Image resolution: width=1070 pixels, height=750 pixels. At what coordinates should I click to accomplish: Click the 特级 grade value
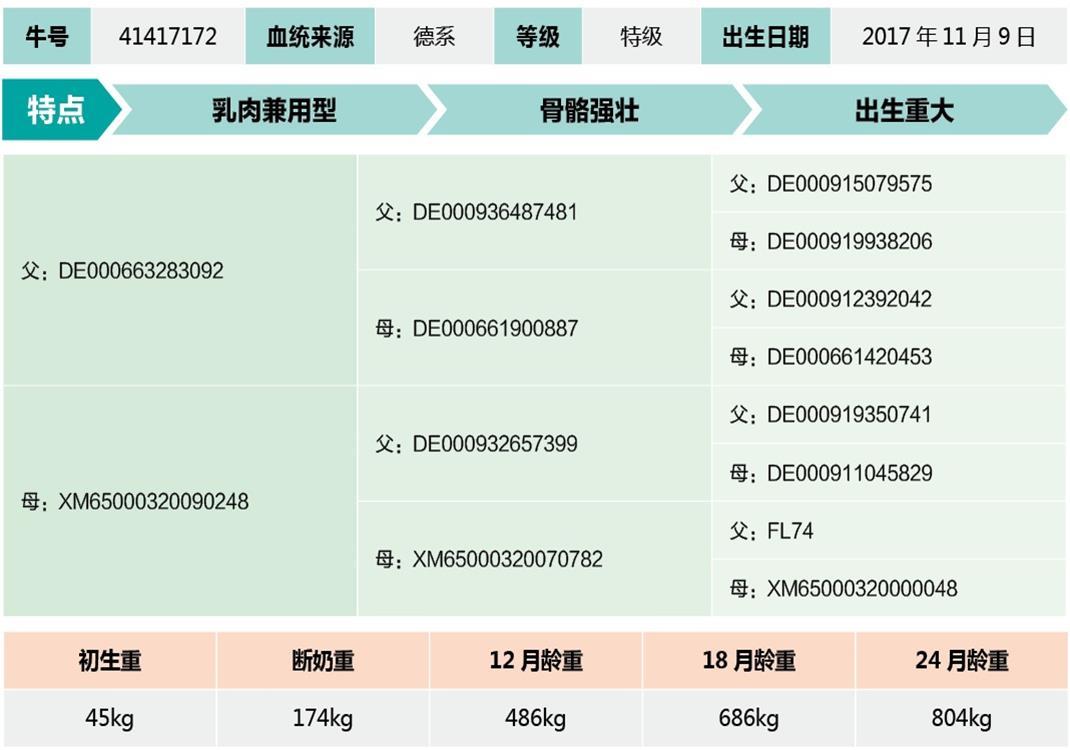click(641, 37)
